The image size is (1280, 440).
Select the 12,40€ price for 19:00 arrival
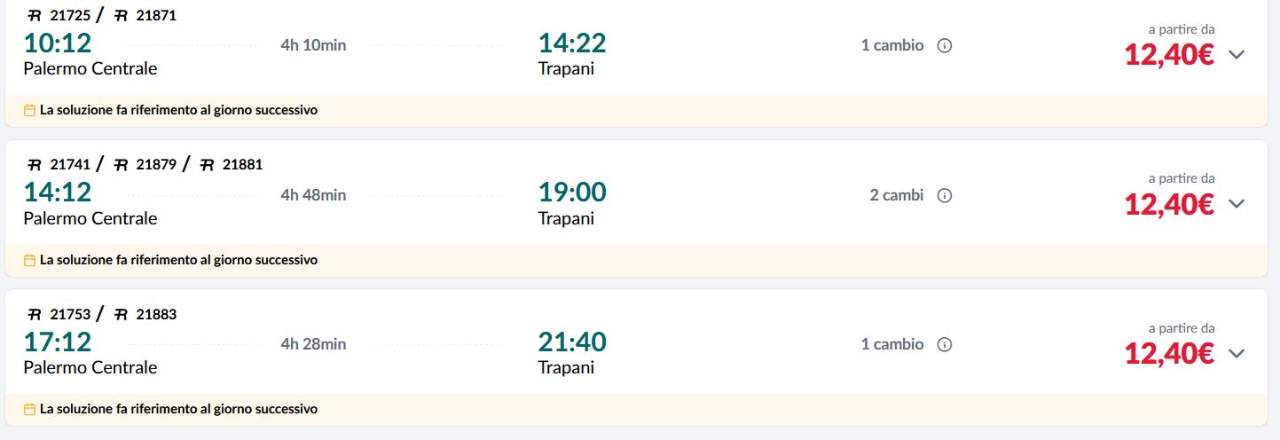tap(1169, 204)
